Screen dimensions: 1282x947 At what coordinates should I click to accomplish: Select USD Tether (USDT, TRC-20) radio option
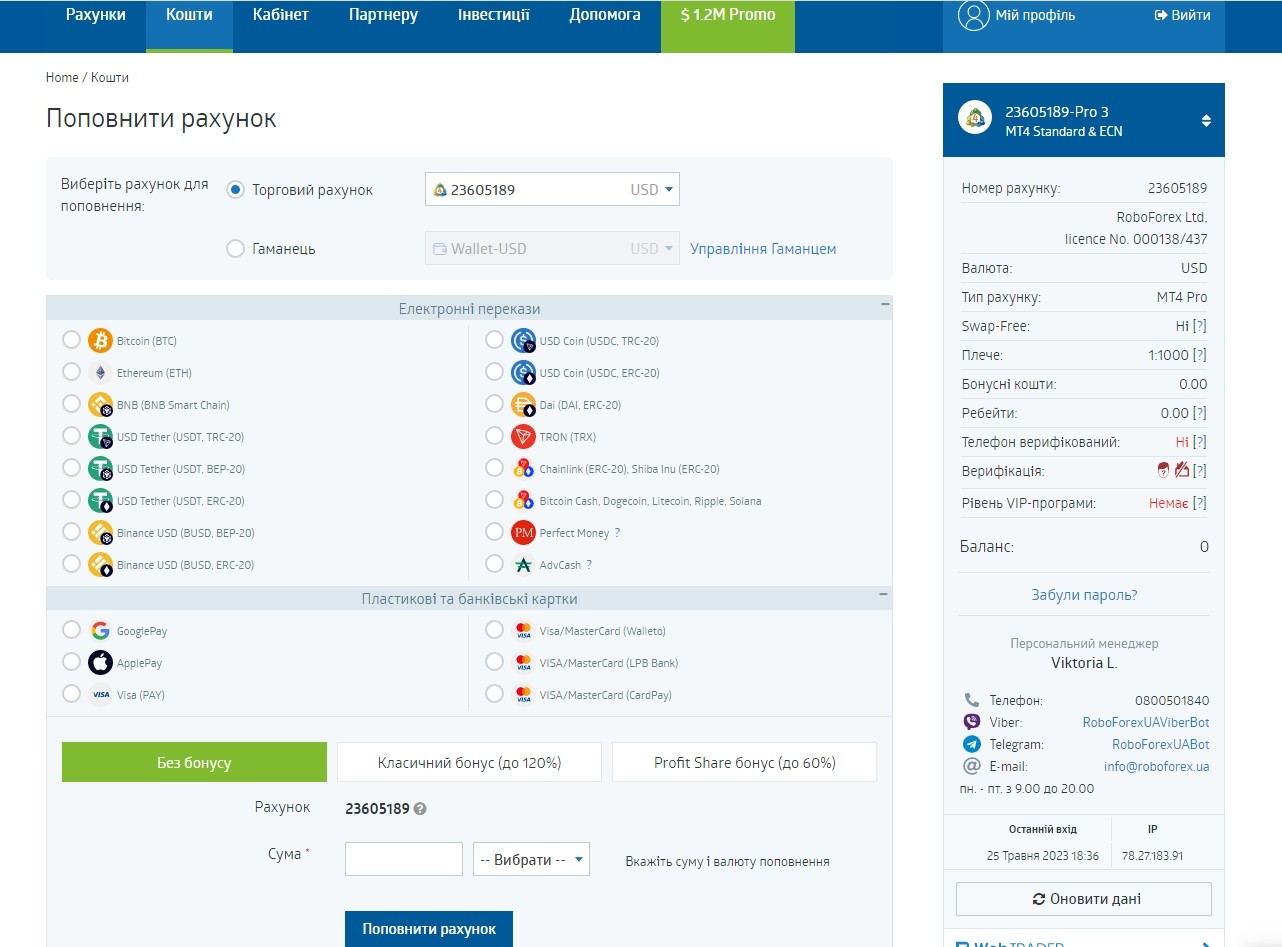click(x=71, y=436)
